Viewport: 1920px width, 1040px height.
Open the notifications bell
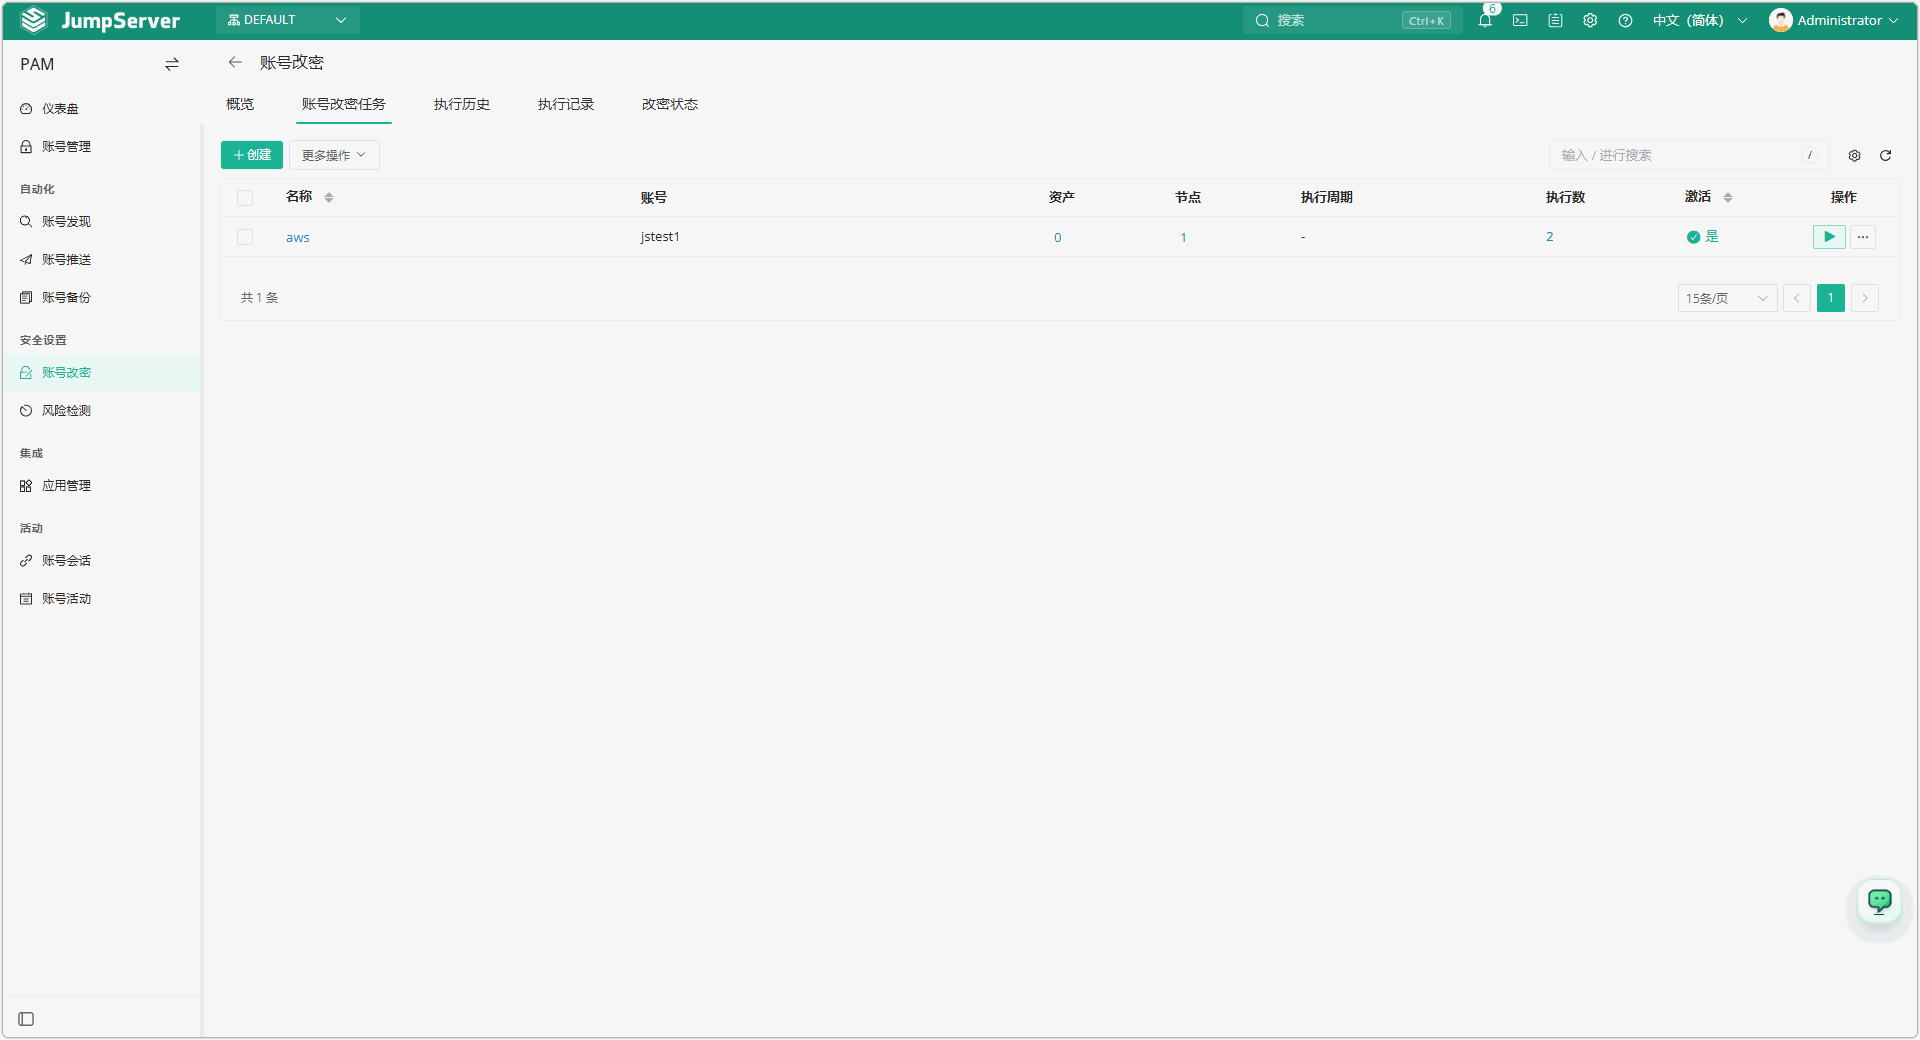coord(1485,20)
